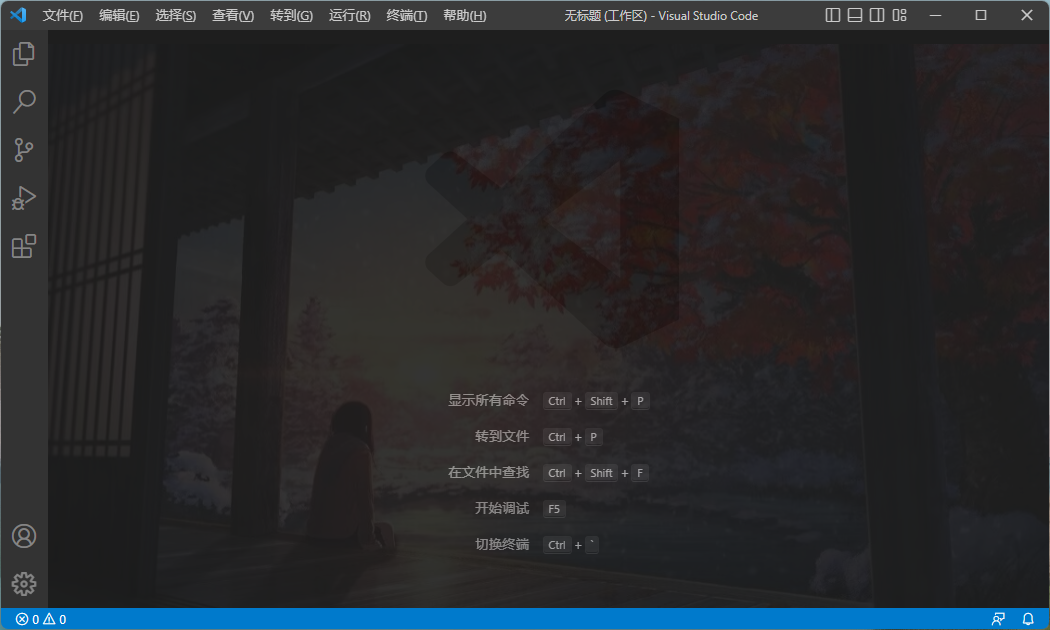Open the Run and Debug view icon
Screen dimensions: 1050x630
pos(23,198)
